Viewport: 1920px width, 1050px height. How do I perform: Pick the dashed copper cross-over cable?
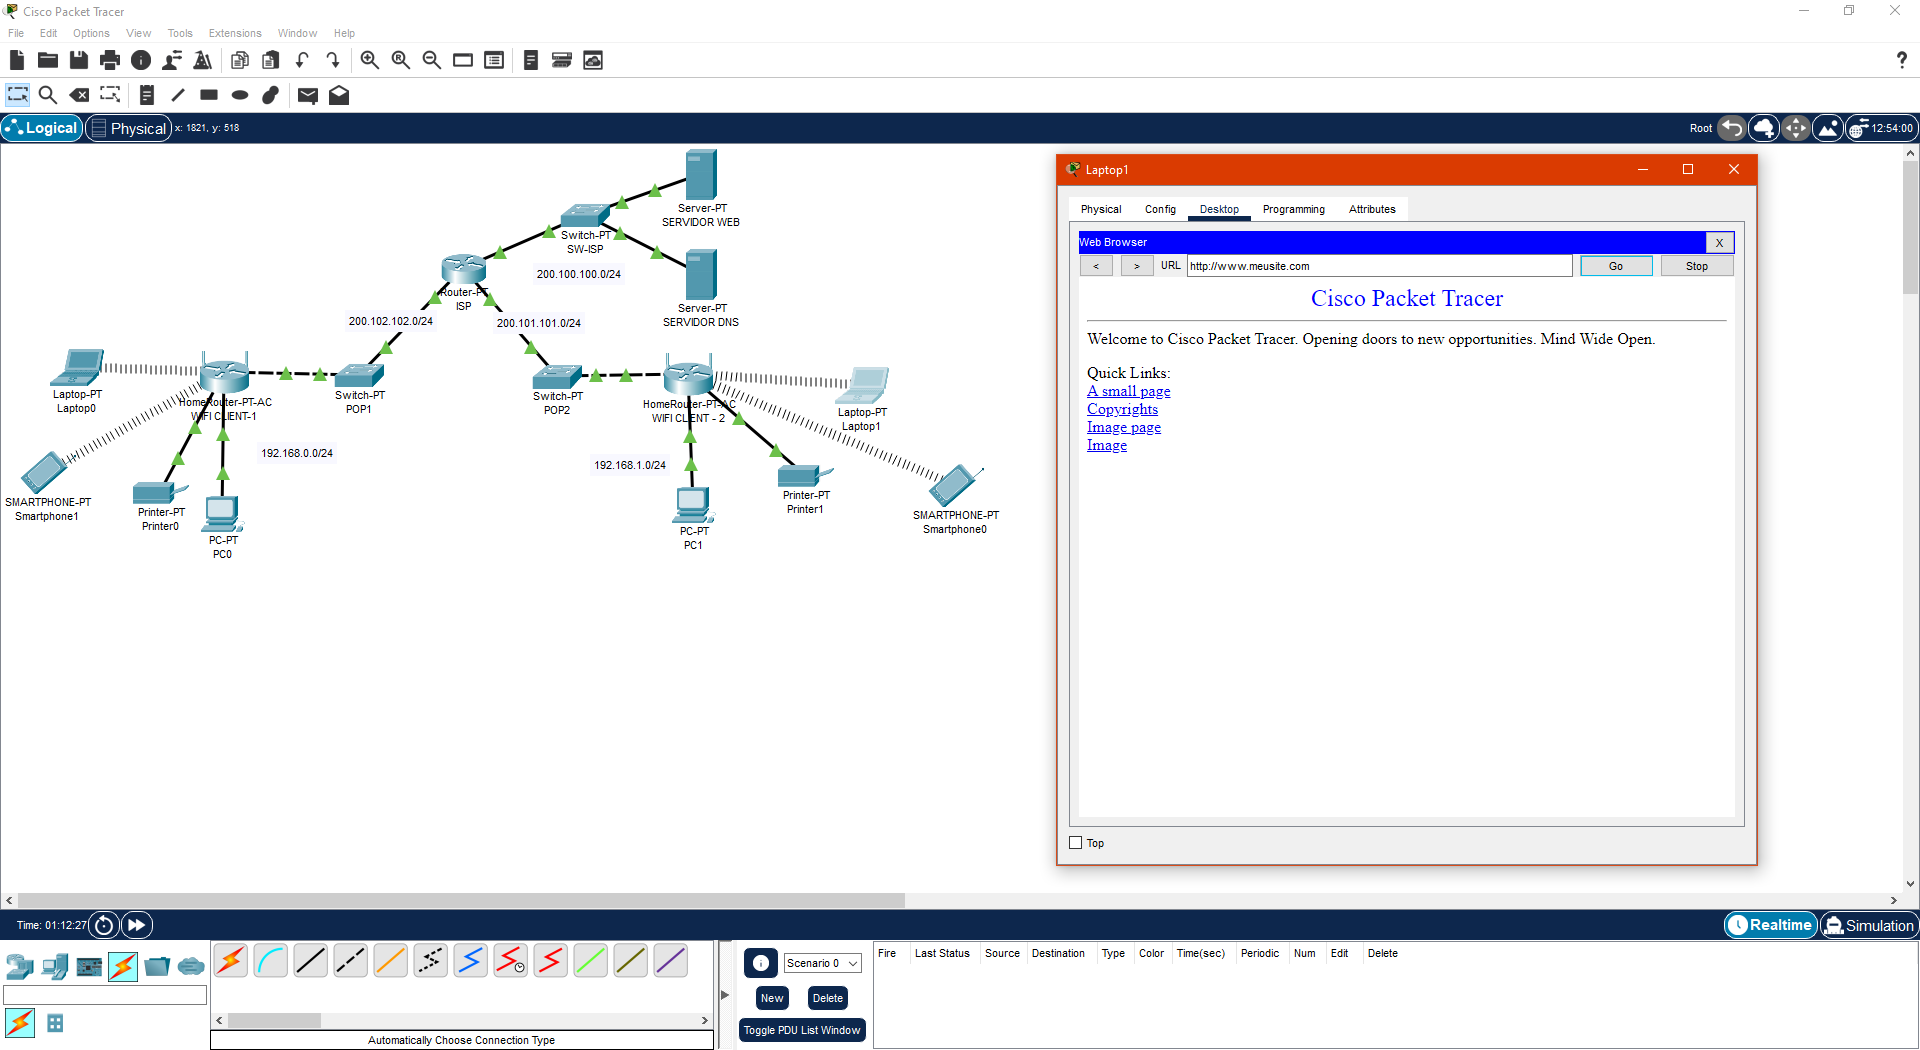point(351,961)
